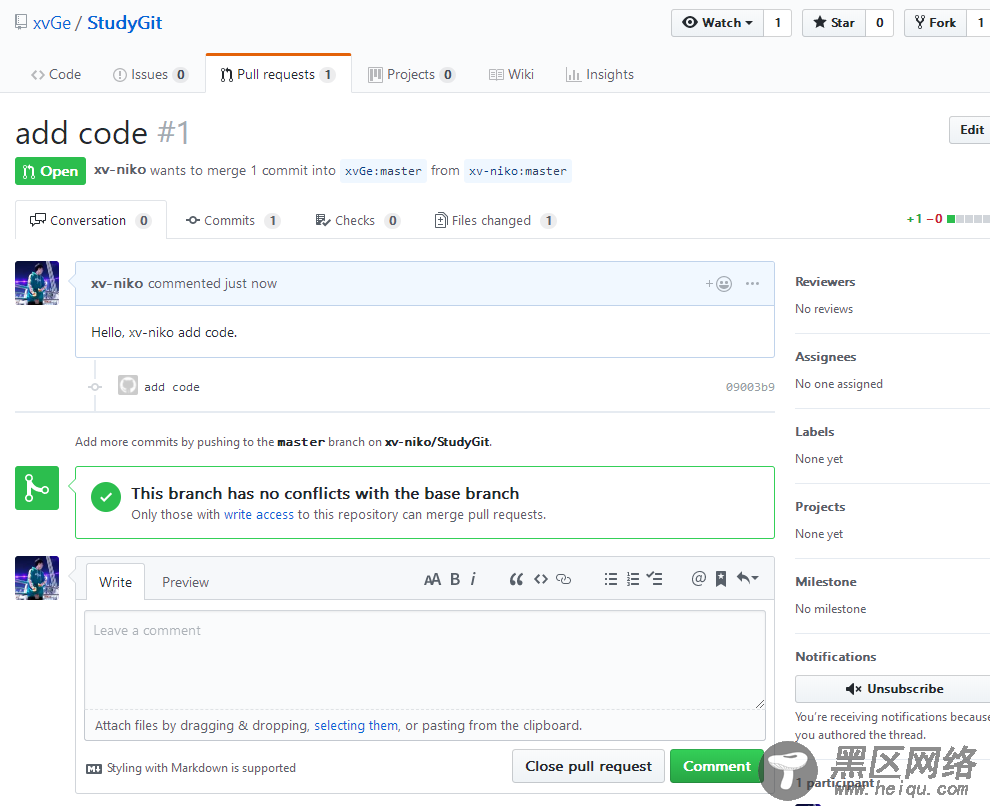Insert a quote using the toolbar
Viewport: 990px width, 806px height.
point(516,579)
